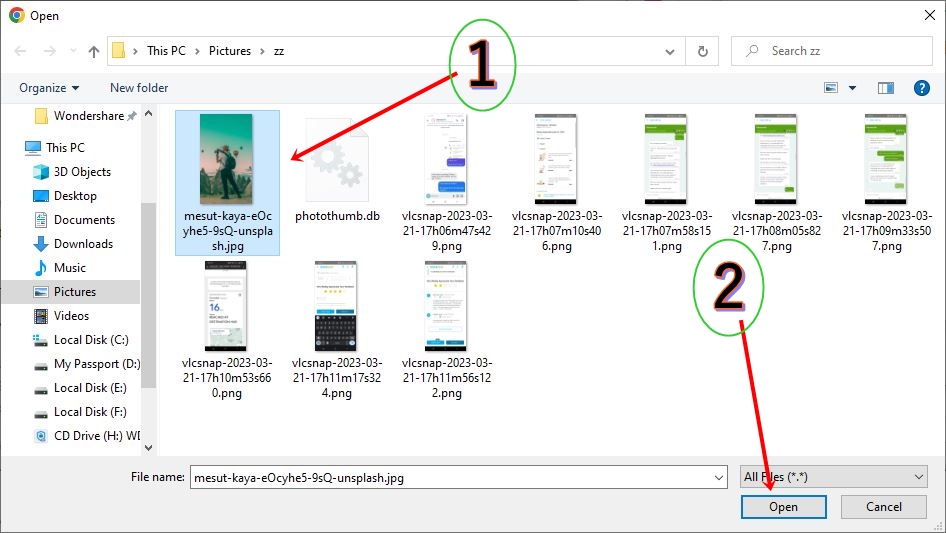Go back using the back arrow

(x=20, y=51)
